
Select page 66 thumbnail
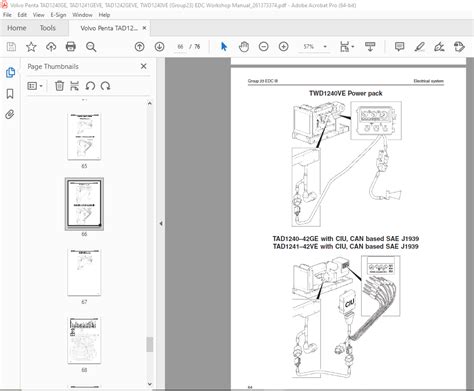coord(84,204)
